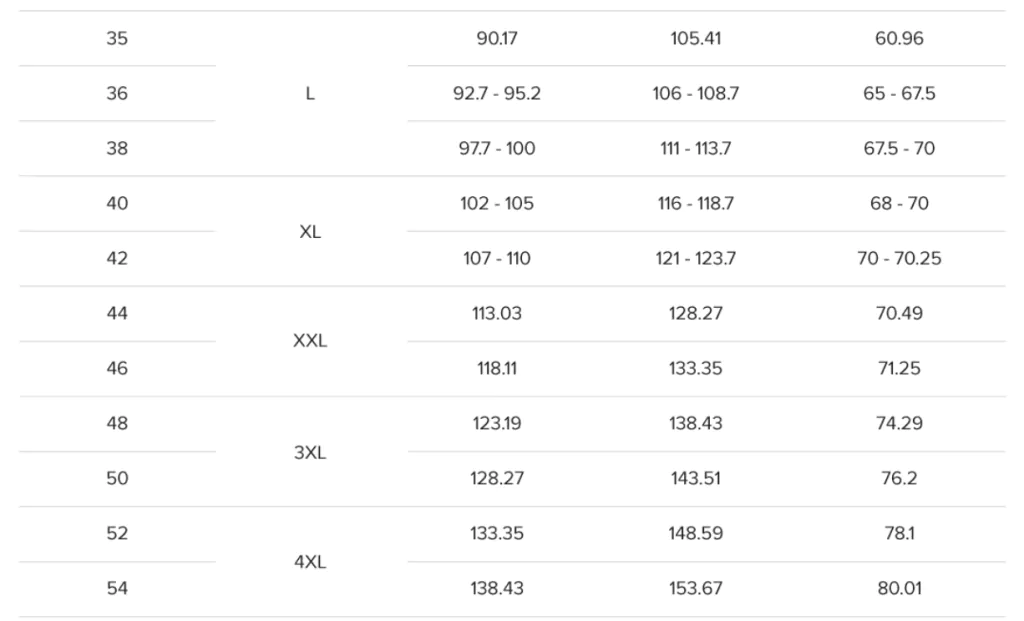Select the 70 - 70.25 value

point(899,259)
